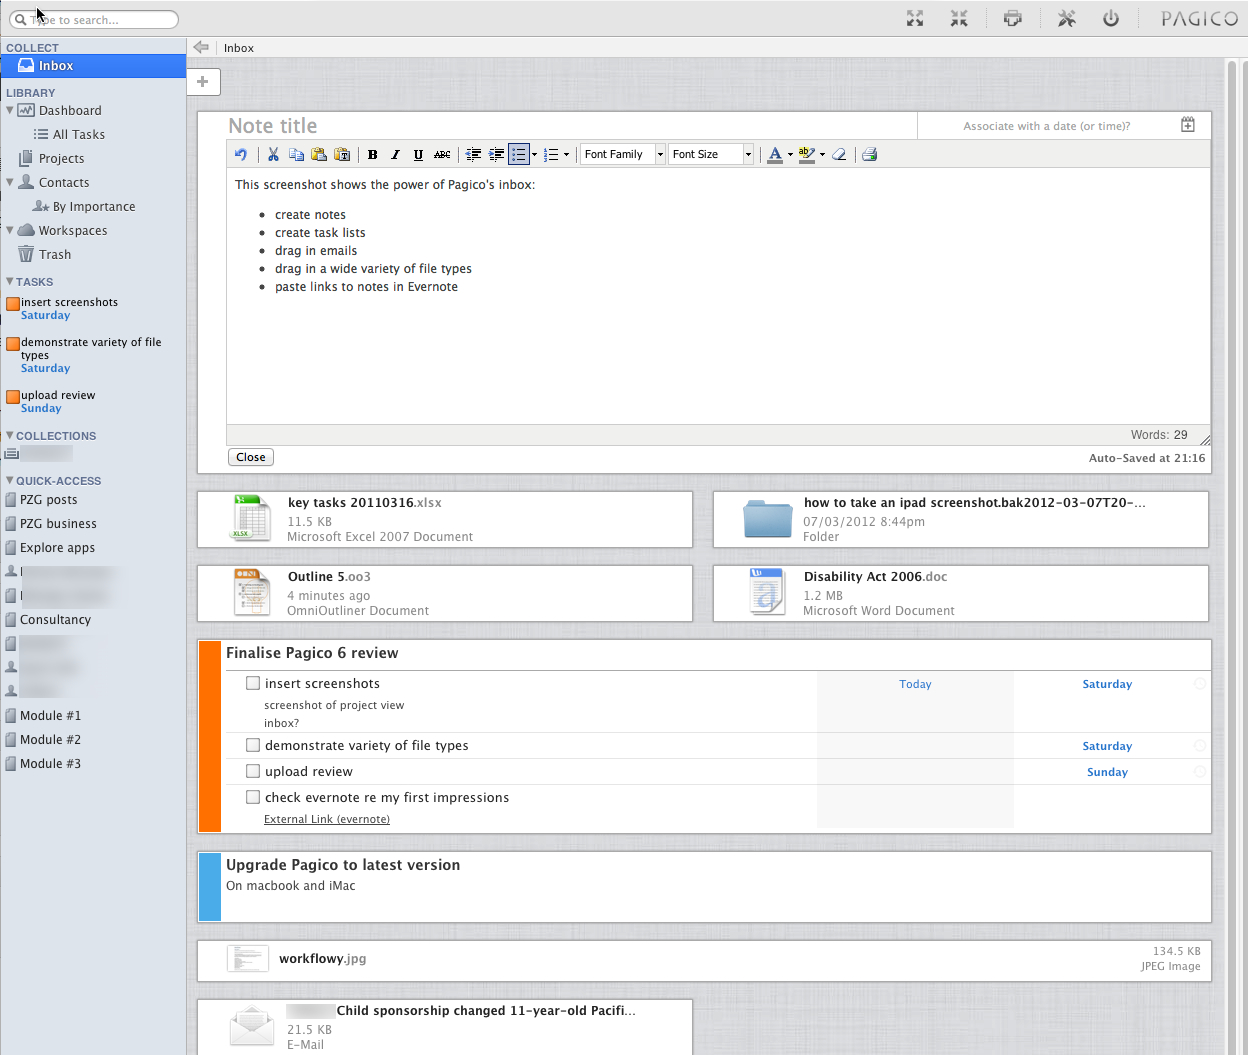
Task: Open the text color picker dropdown arrow
Action: point(790,154)
